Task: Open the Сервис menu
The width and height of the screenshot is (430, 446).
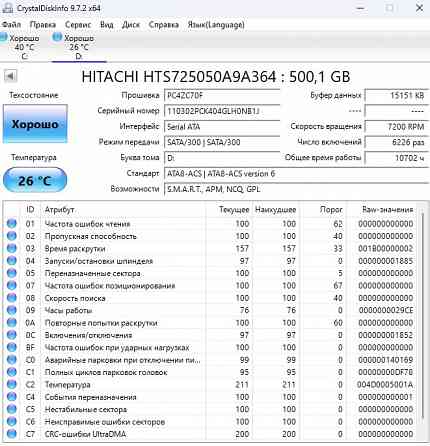Action: (78, 25)
